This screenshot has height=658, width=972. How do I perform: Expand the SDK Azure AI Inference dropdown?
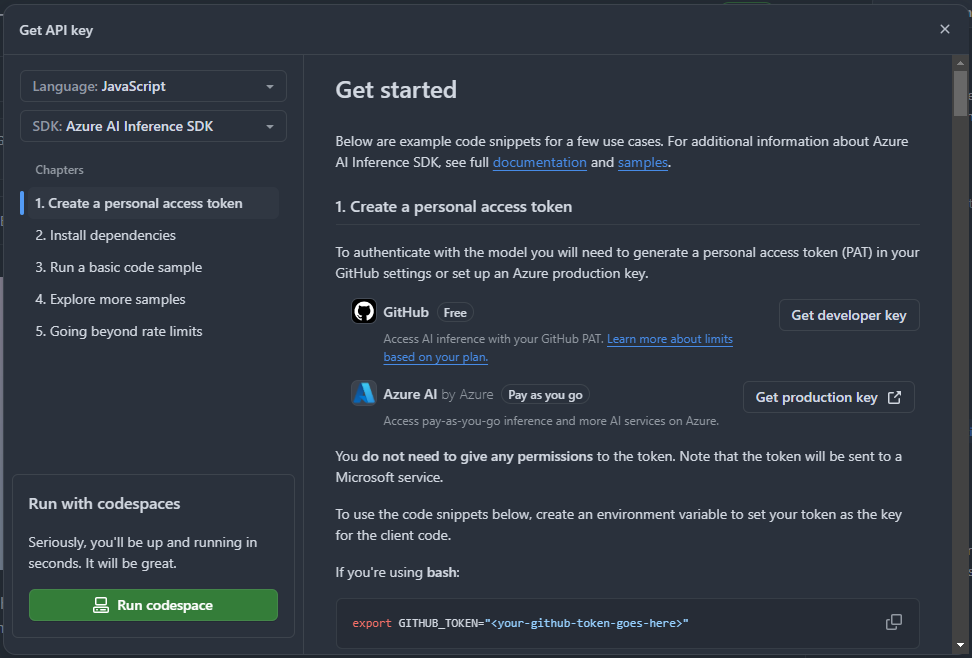coord(153,126)
